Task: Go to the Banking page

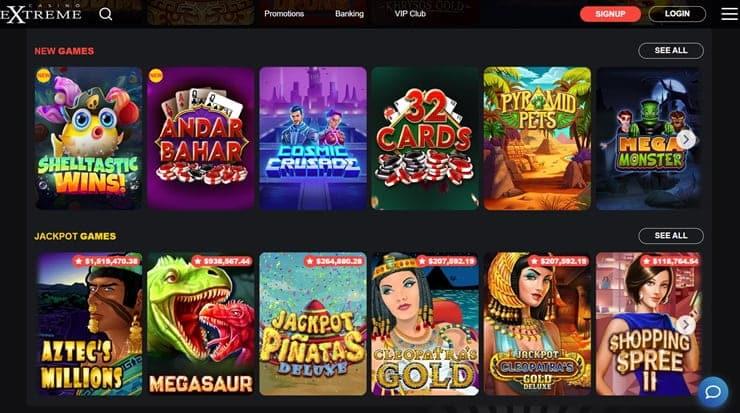Action: coord(349,14)
